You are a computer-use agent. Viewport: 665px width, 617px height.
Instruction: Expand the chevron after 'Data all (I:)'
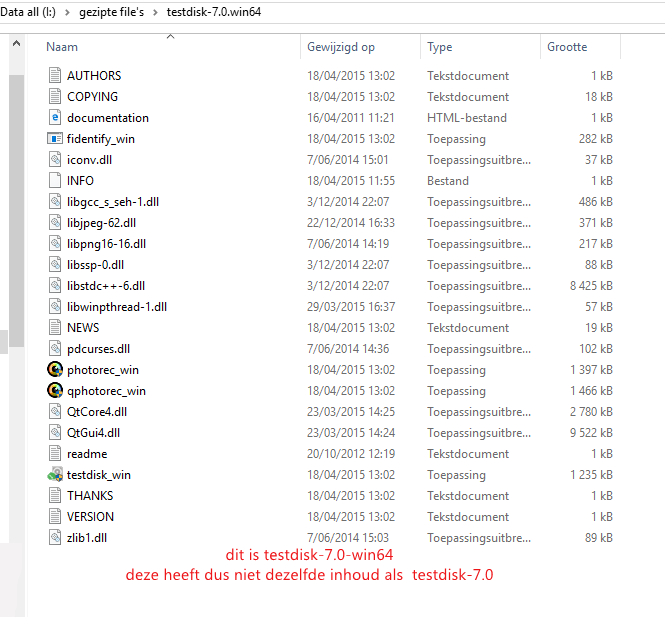tap(67, 12)
